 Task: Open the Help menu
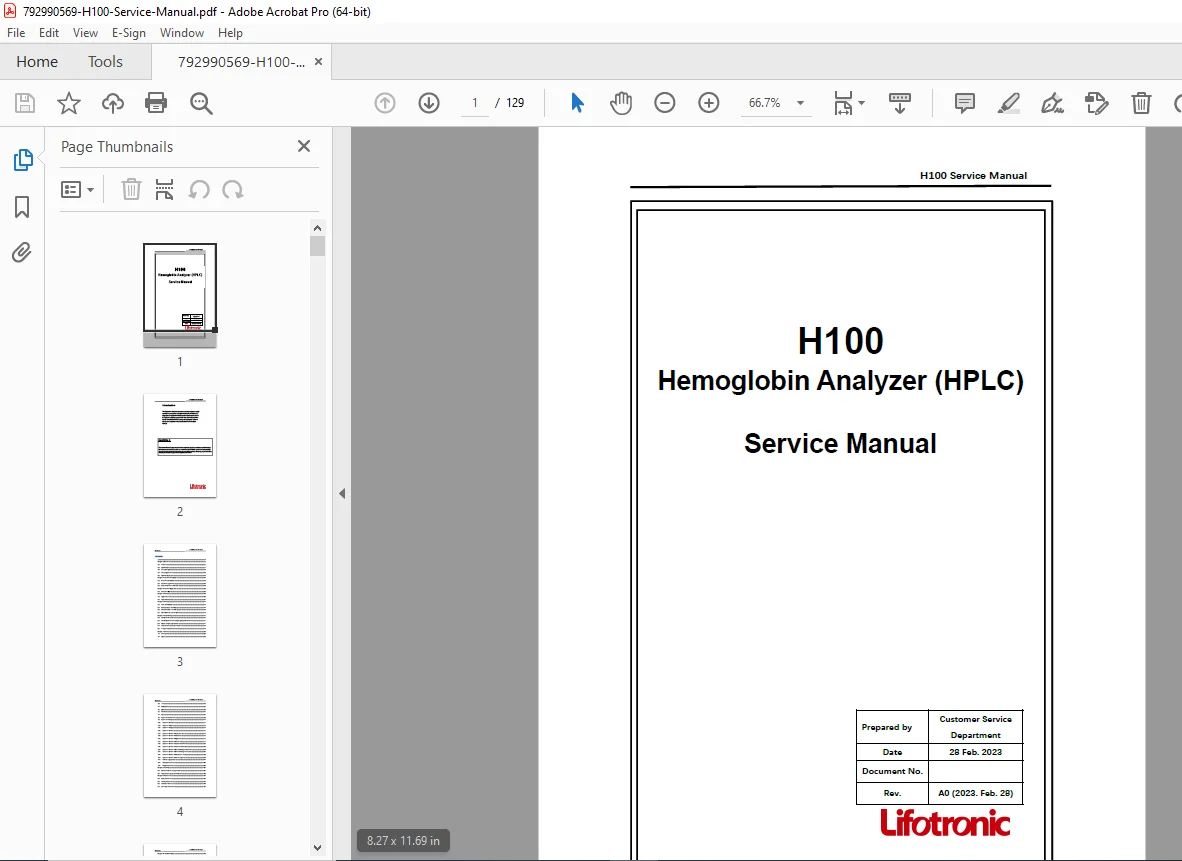230,32
